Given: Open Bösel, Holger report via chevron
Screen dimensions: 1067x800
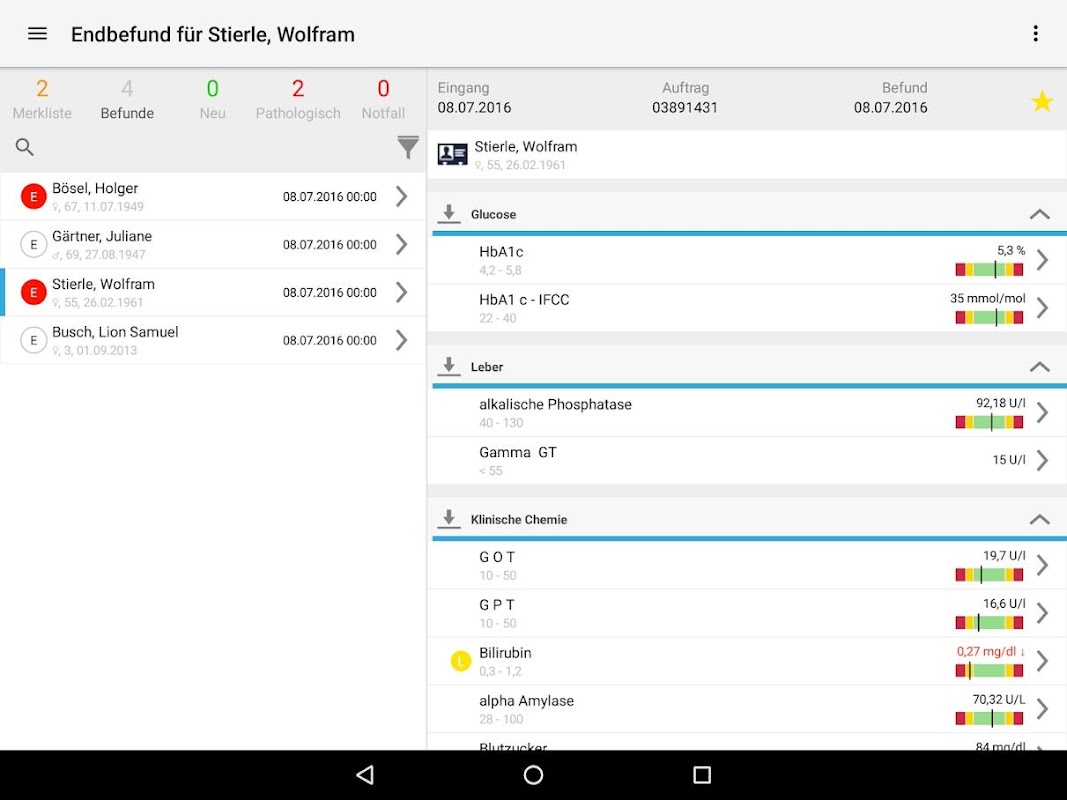Looking at the screenshot, I should (x=401, y=197).
